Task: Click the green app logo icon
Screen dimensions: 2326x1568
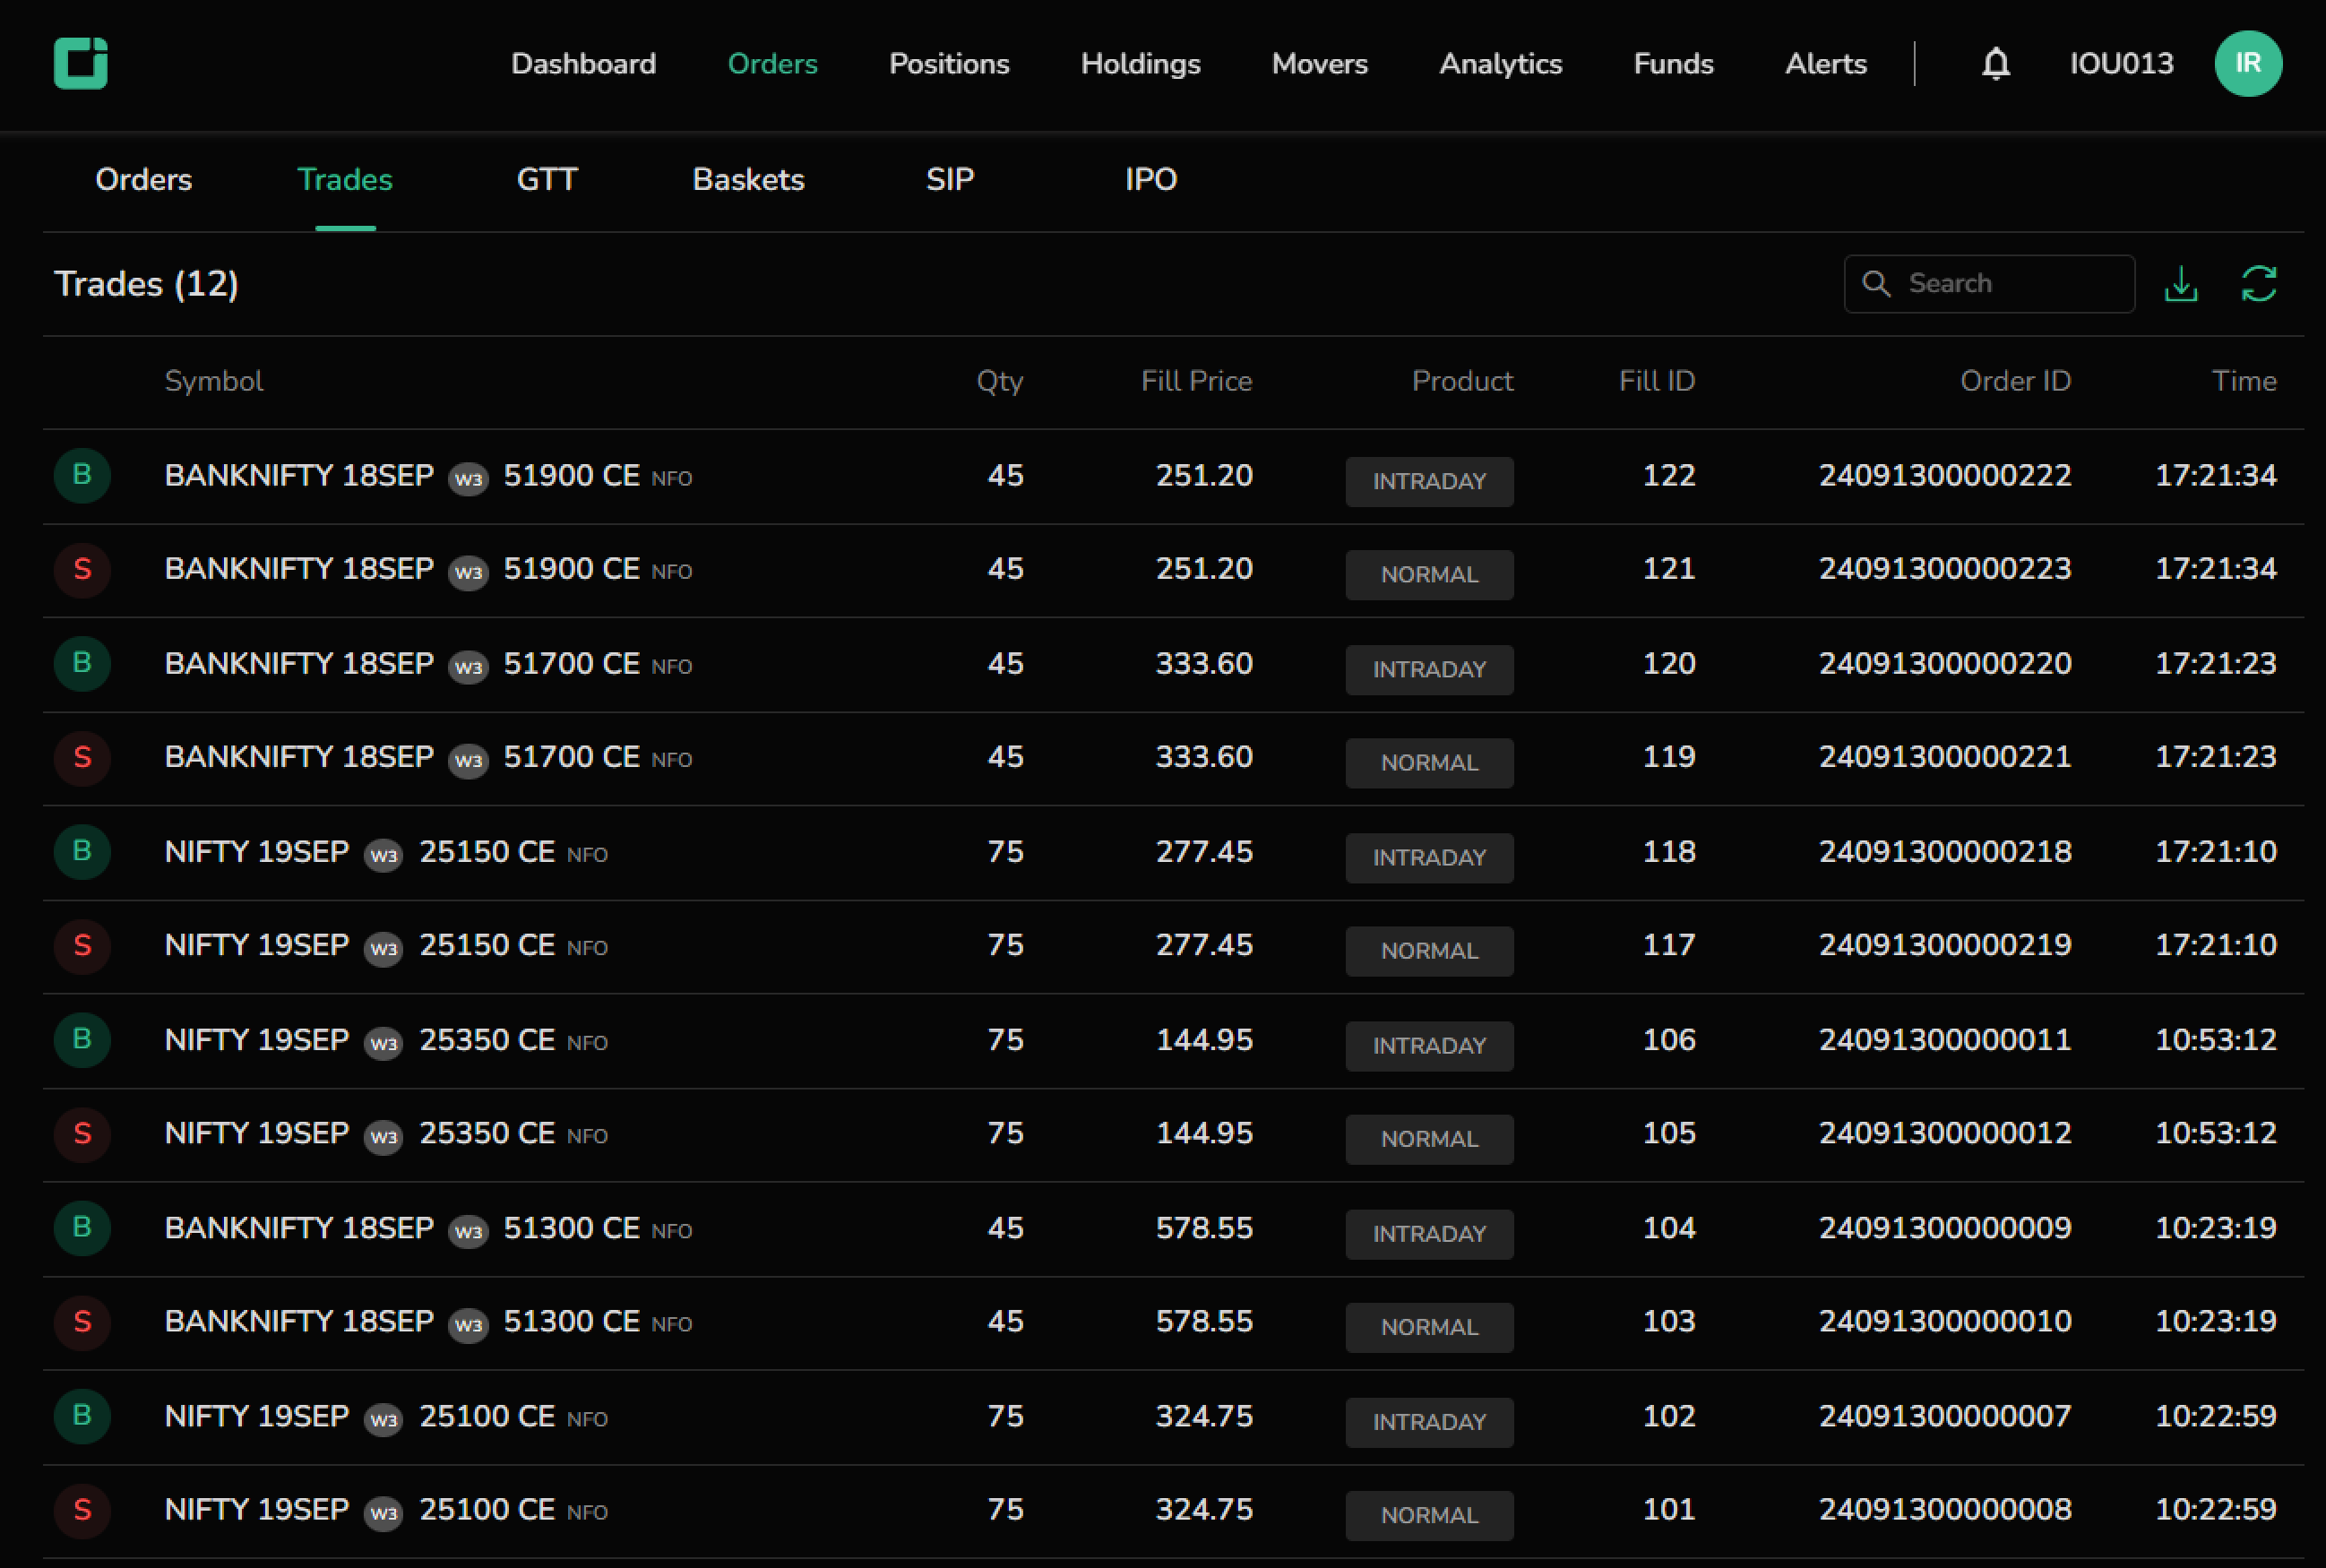Action: tap(80, 63)
